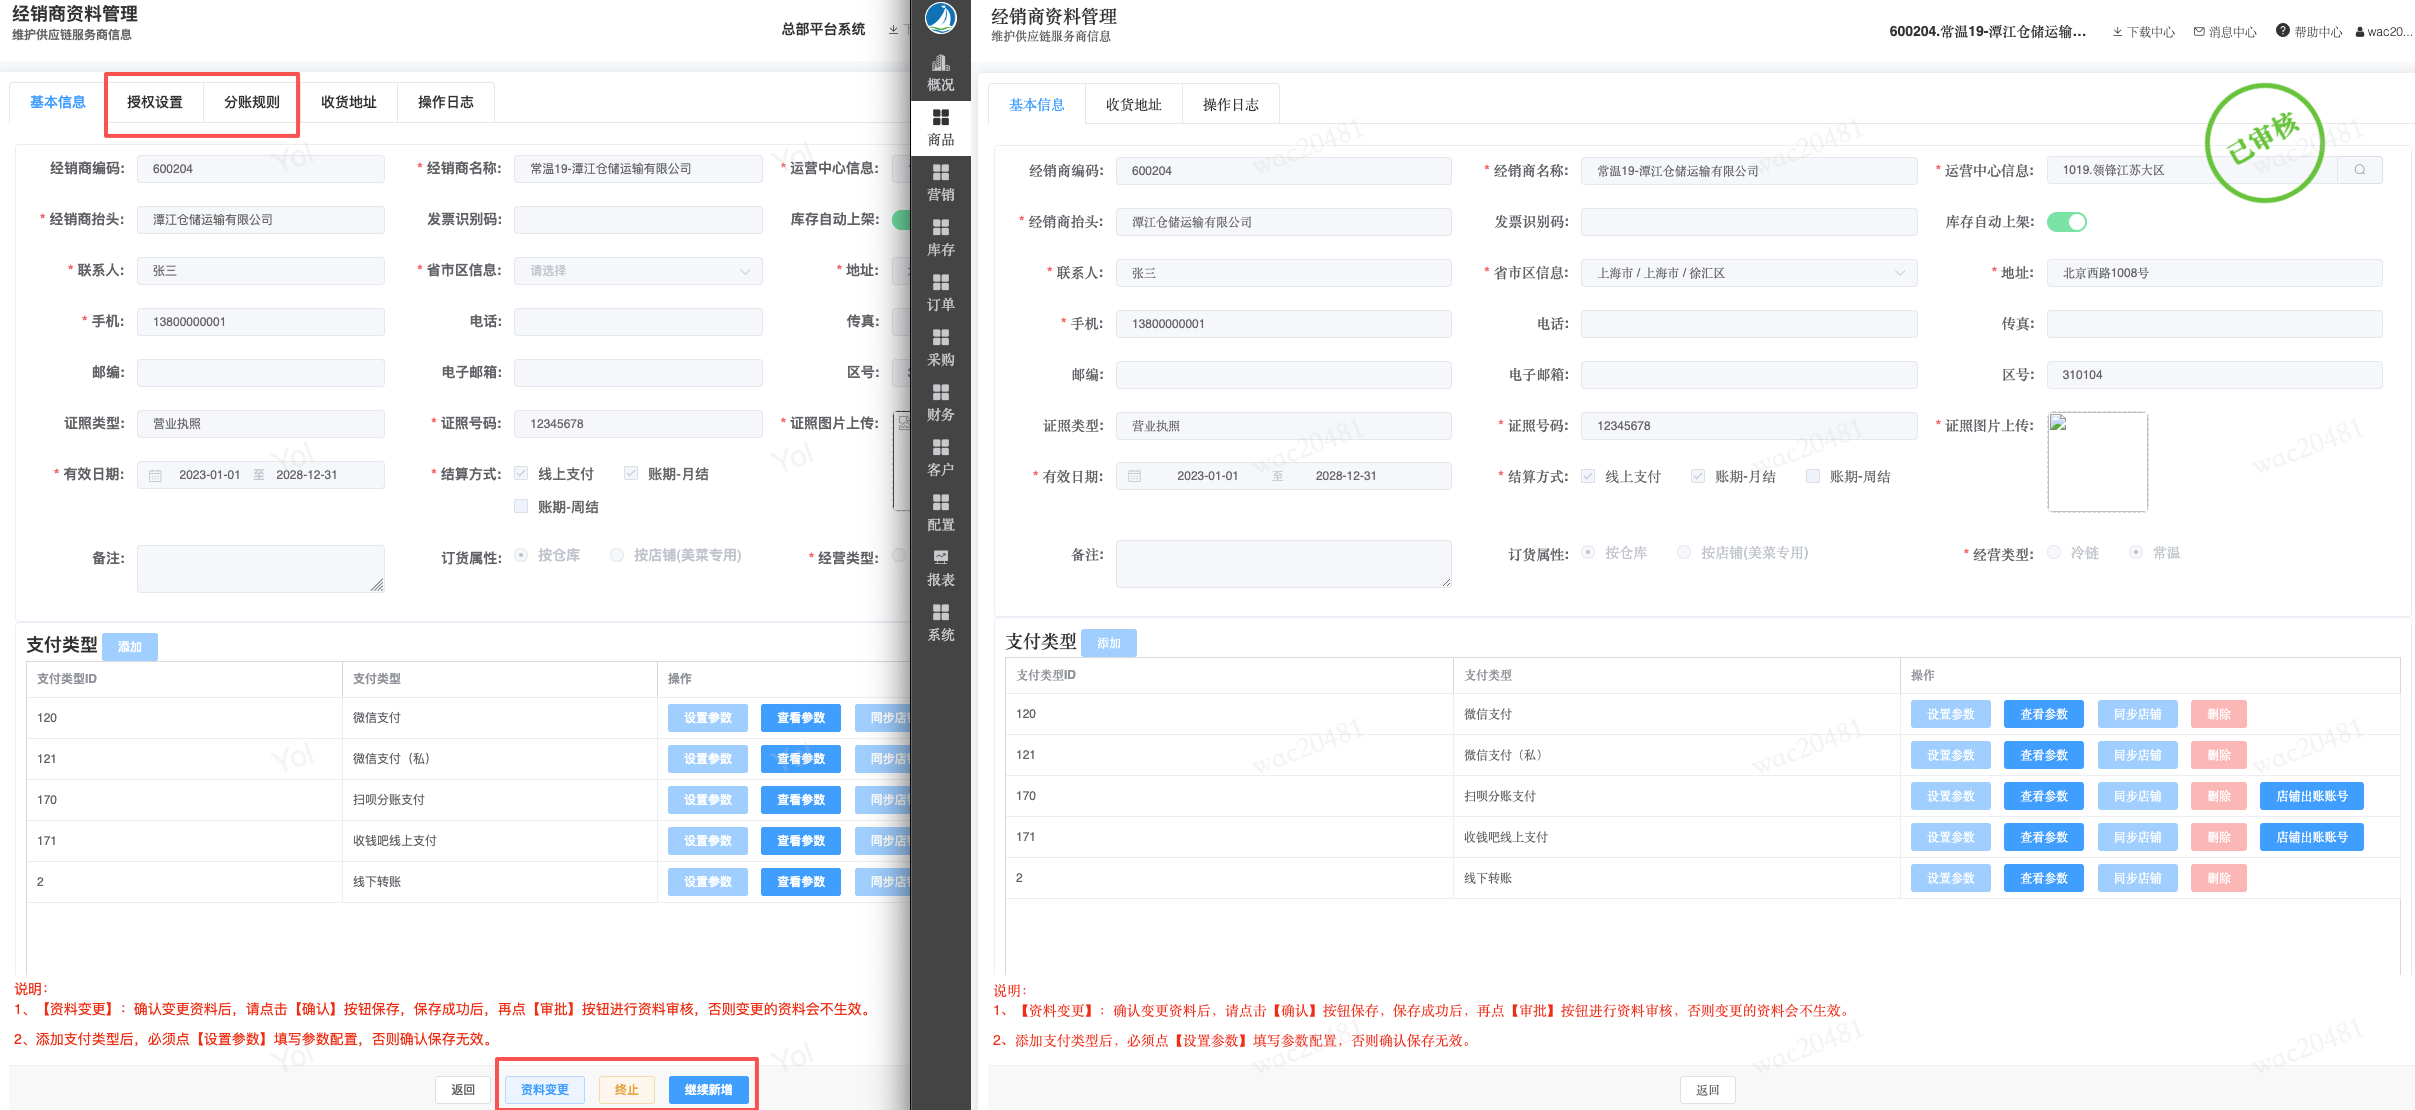Click calendar icon in right 有效日期 field
The image size is (2415, 1110).
point(1135,476)
